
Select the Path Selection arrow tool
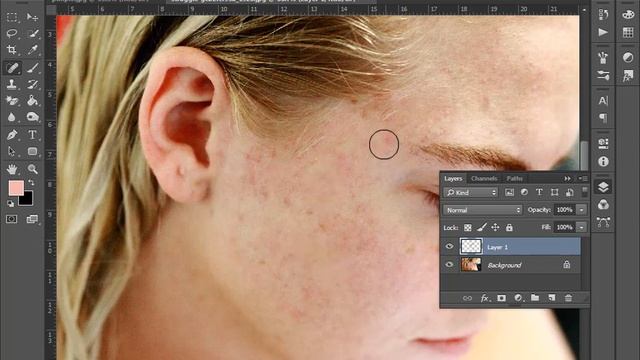(x=12, y=151)
